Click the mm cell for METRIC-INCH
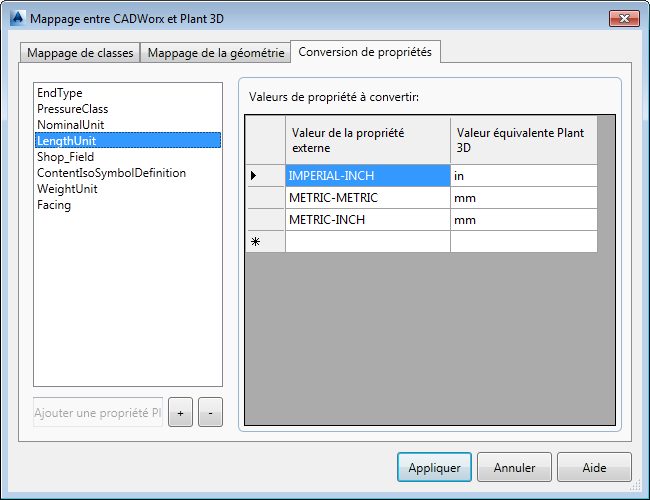This screenshot has height=500, width=650. tap(524, 219)
